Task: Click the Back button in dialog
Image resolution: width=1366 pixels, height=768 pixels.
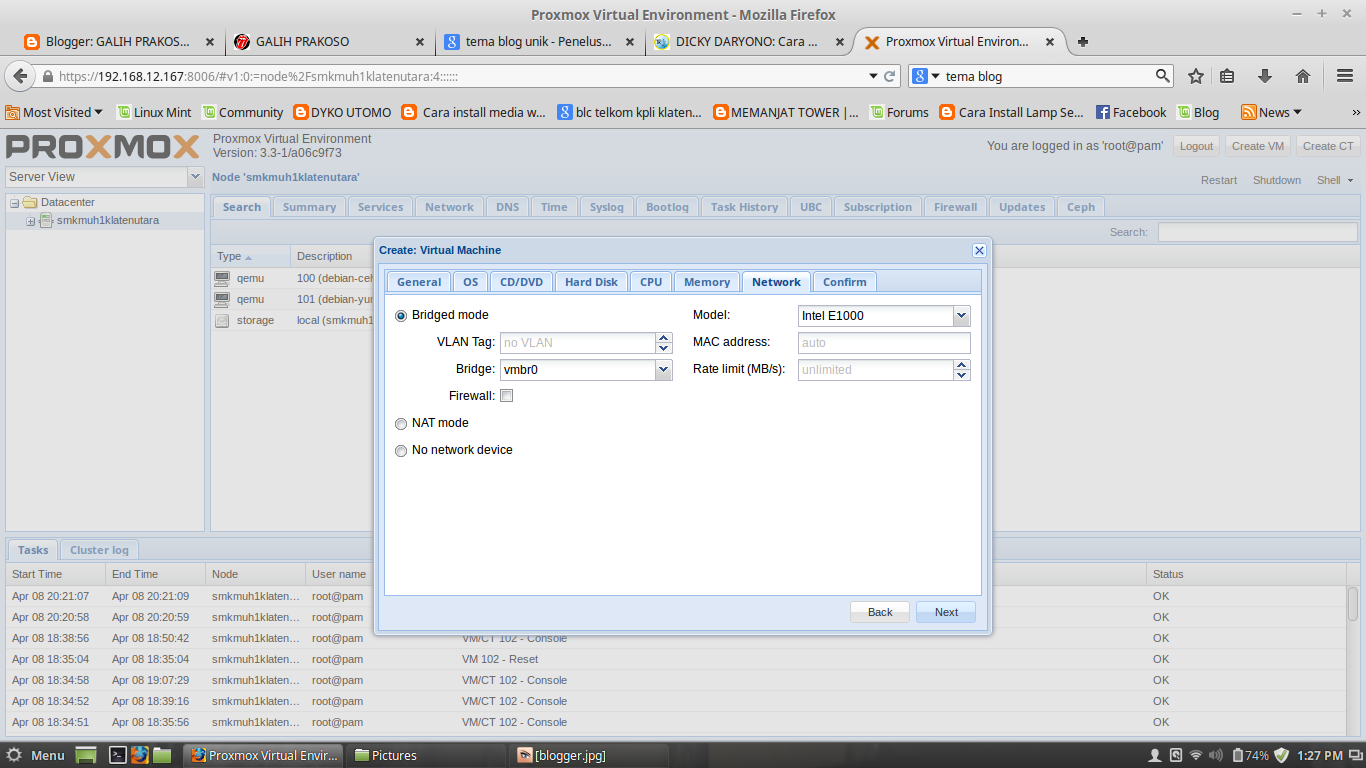Action: (880, 612)
